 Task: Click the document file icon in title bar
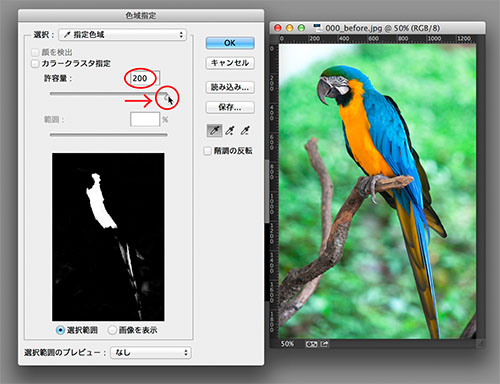(x=317, y=28)
